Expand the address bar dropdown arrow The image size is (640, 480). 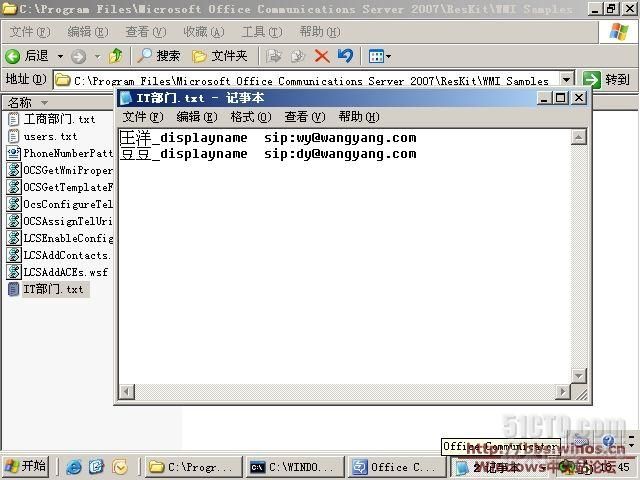[567, 80]
